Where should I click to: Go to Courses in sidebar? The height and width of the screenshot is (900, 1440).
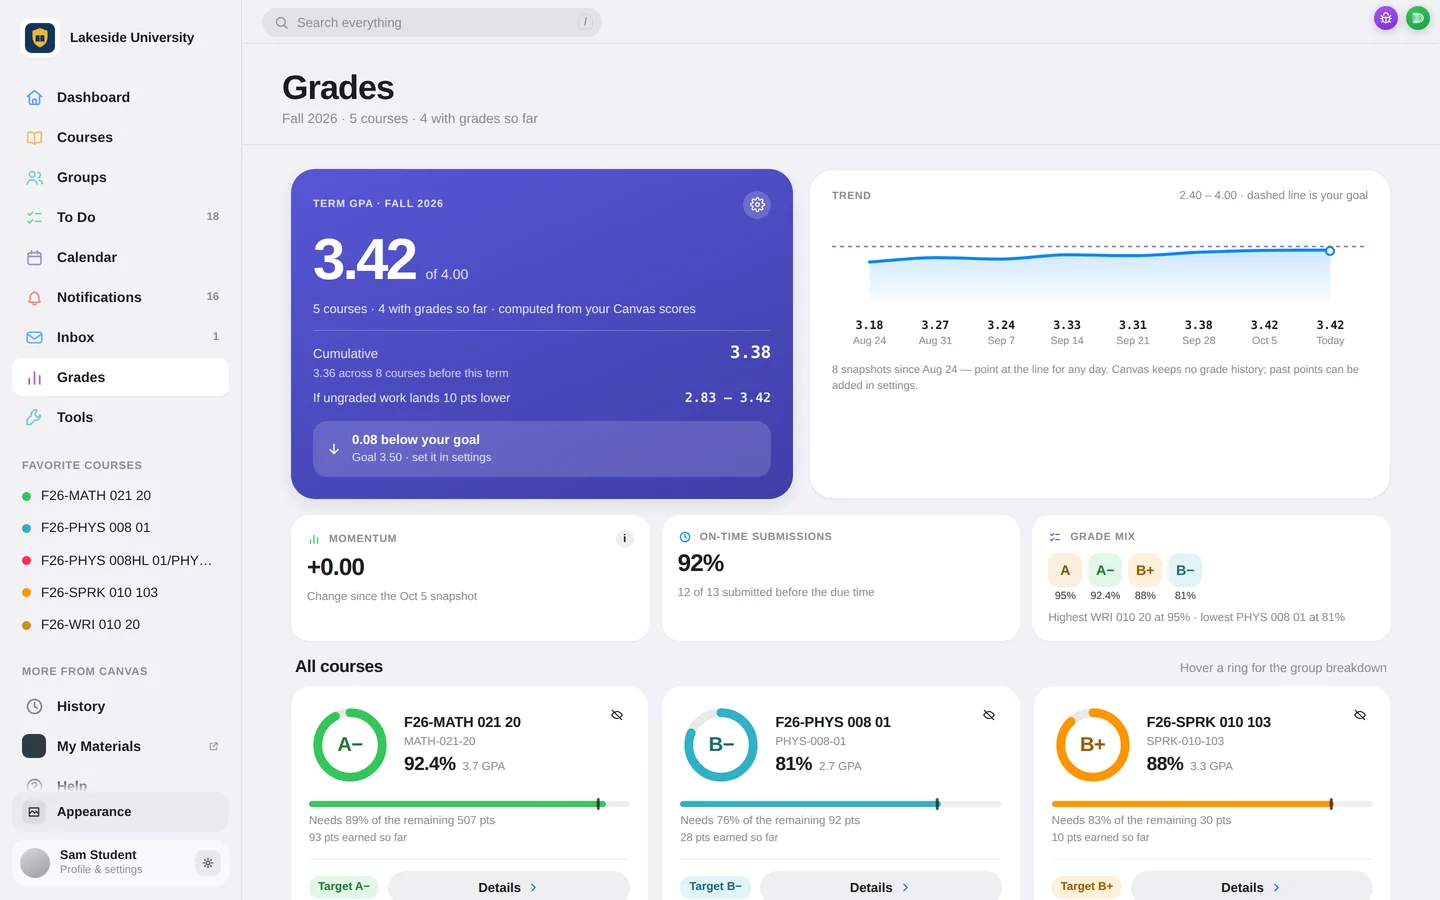point(120,137)
